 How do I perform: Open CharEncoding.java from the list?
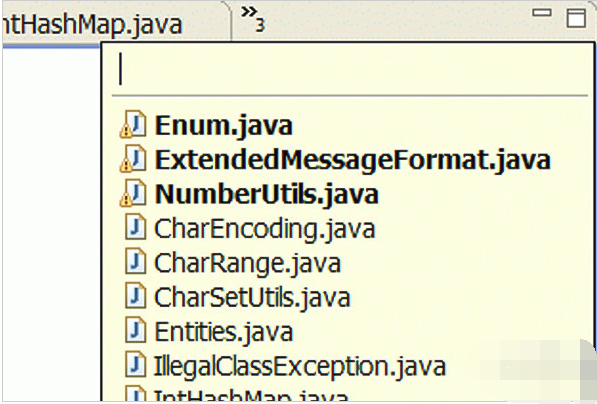265,229
